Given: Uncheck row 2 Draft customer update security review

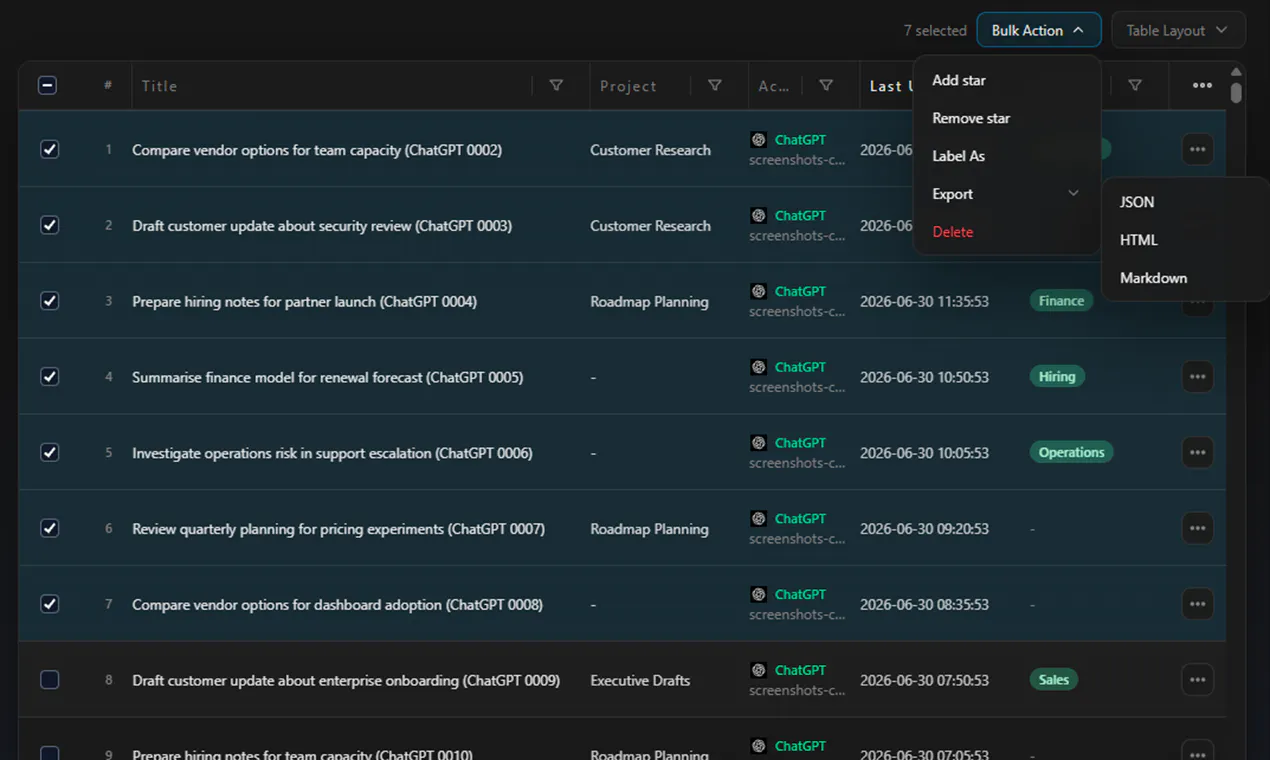Looking at the screenshot, I should [x=49, y=225].
